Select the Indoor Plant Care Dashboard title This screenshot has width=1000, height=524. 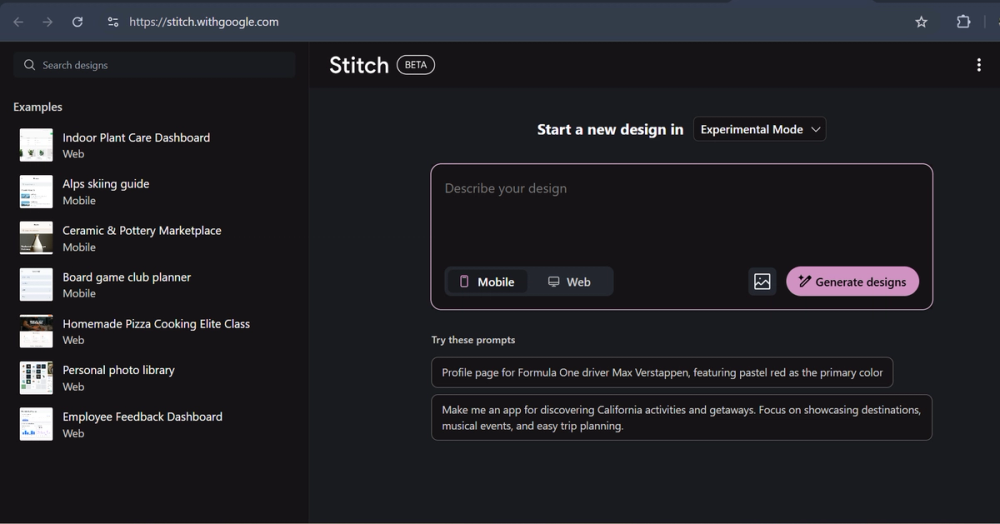136,138
